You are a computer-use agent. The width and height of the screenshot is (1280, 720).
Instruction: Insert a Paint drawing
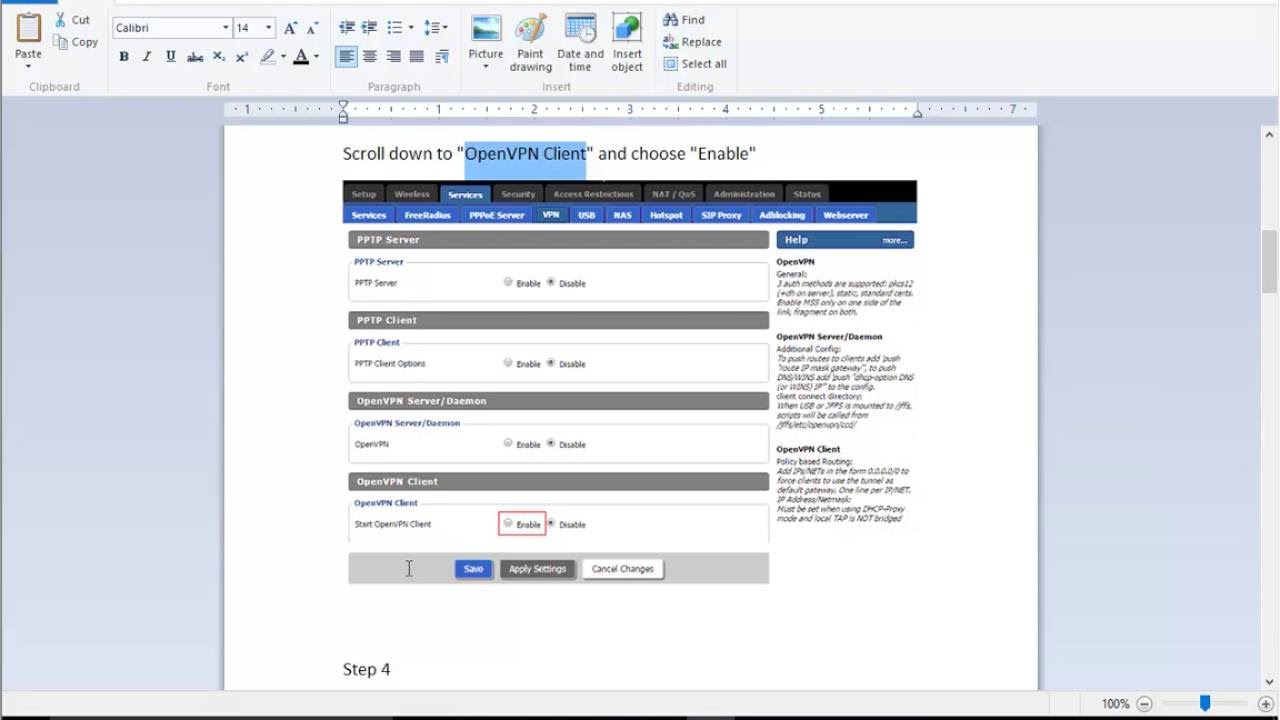coord(530,43)
